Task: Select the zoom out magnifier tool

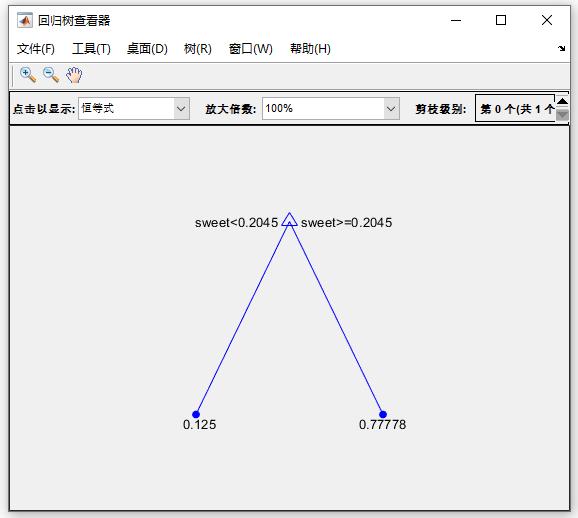Action: (51, 75)
